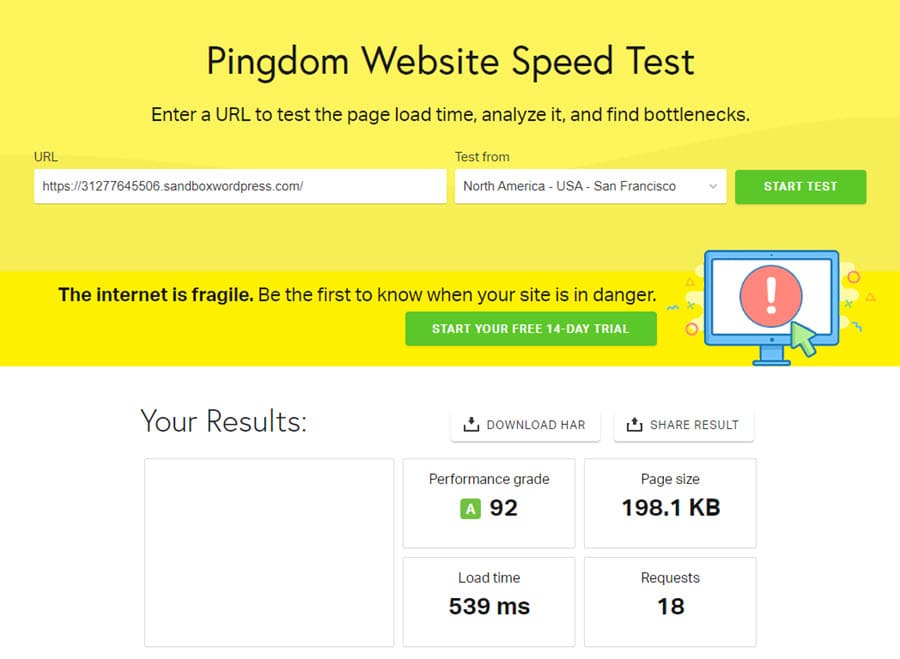Viewport: 900px width, 659px height.
Task: Click the download icon on Download HAR
Action: pos(470,424)
